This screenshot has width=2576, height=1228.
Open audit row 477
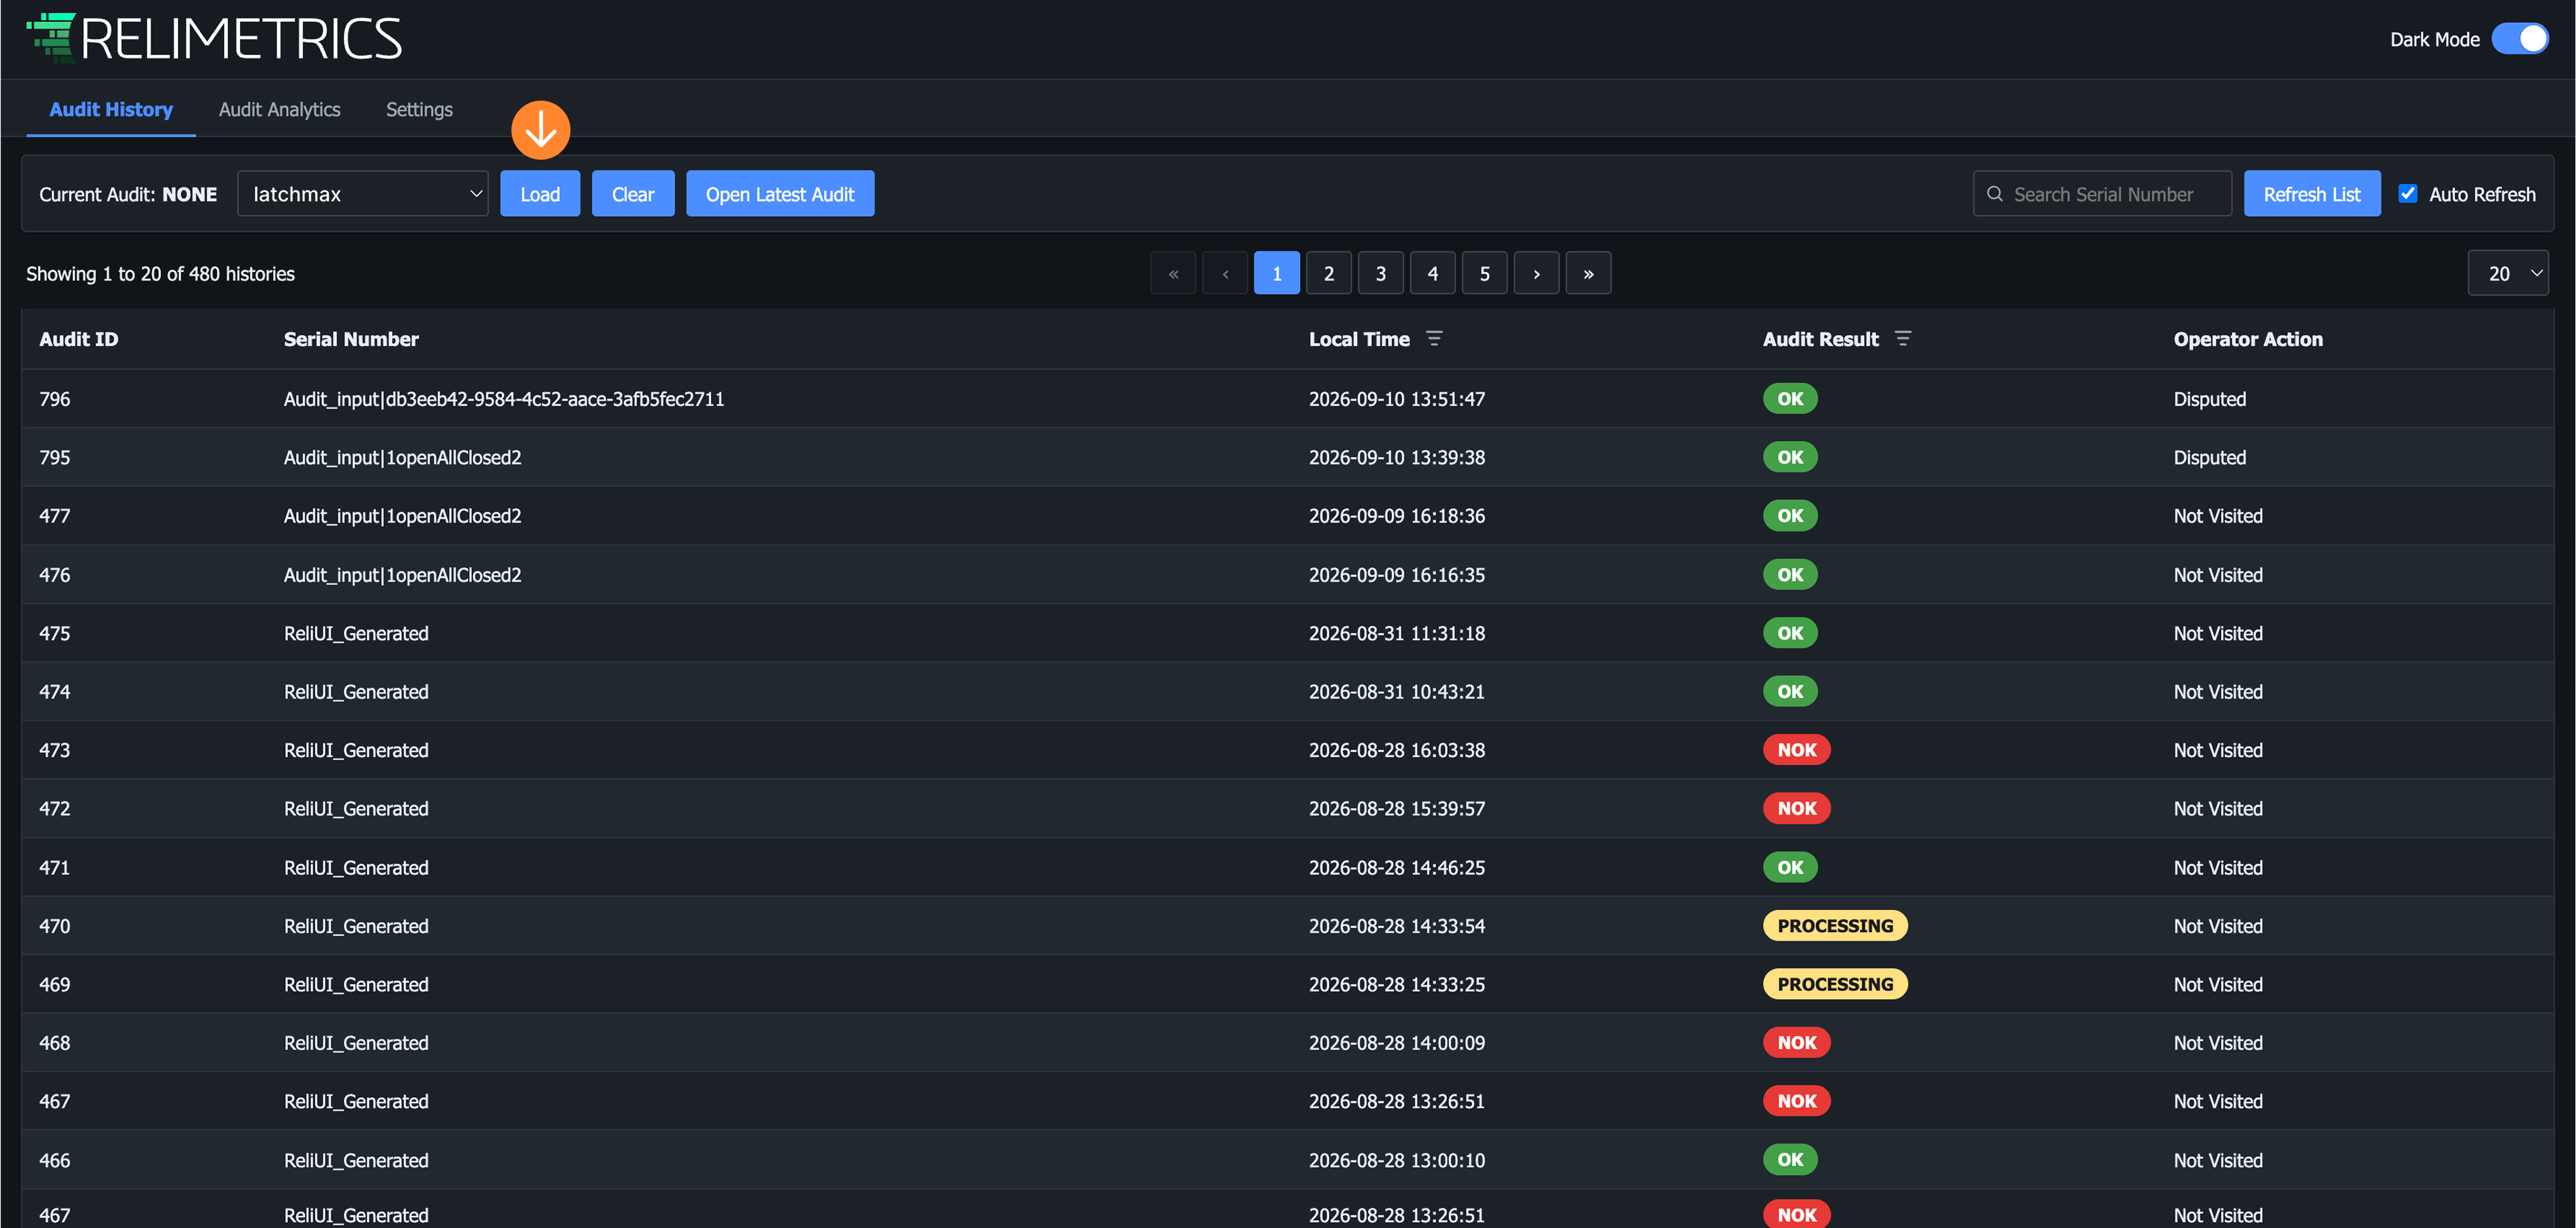coord(1288,516)
